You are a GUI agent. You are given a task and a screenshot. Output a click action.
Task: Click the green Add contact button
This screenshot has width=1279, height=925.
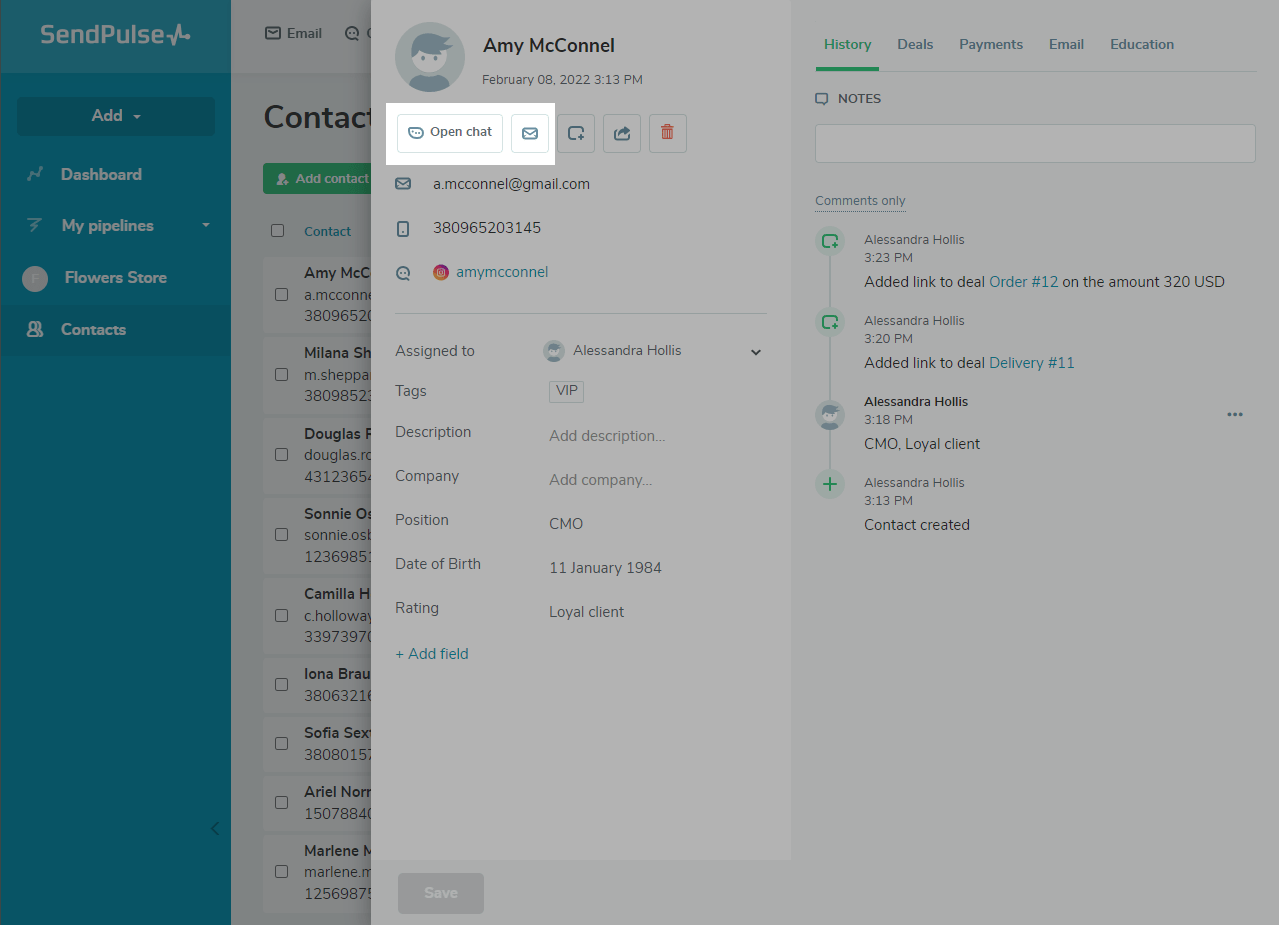[x=317, y=179]
